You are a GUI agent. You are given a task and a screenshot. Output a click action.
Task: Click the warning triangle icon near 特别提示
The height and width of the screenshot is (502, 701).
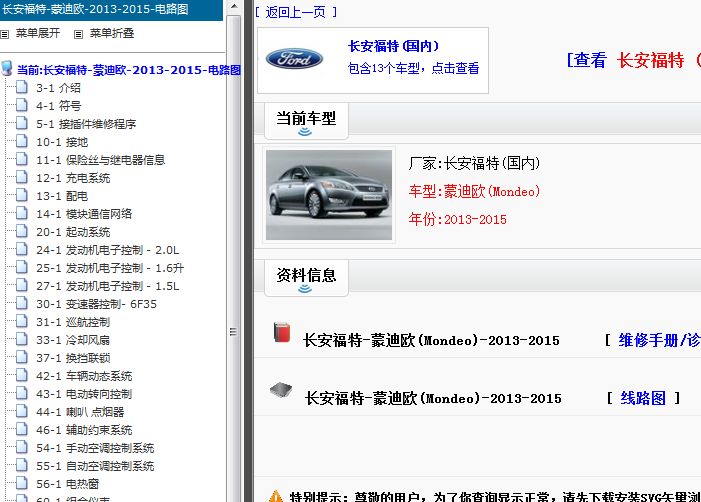(x=276, y=496)
